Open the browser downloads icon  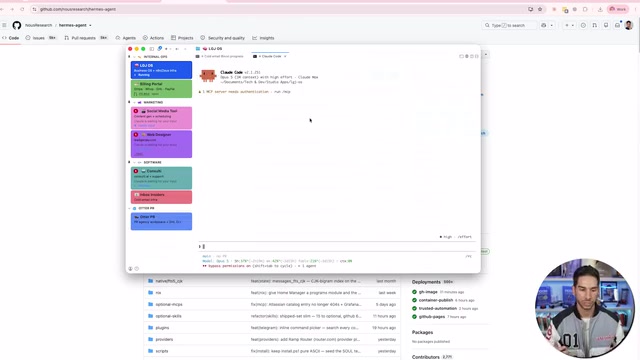[600, 9]
